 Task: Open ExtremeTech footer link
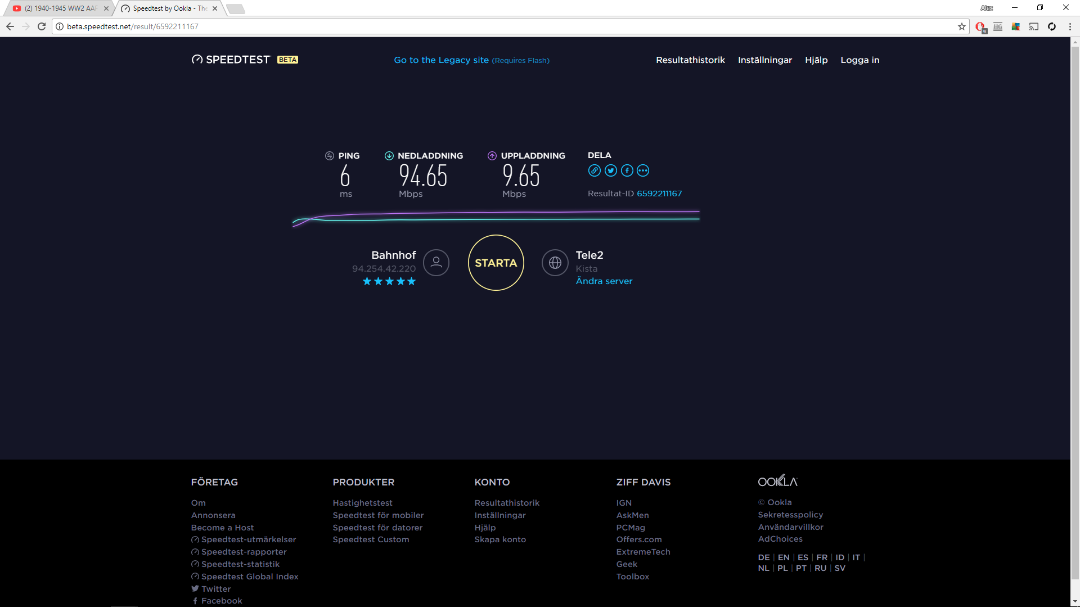click(643, 552)
